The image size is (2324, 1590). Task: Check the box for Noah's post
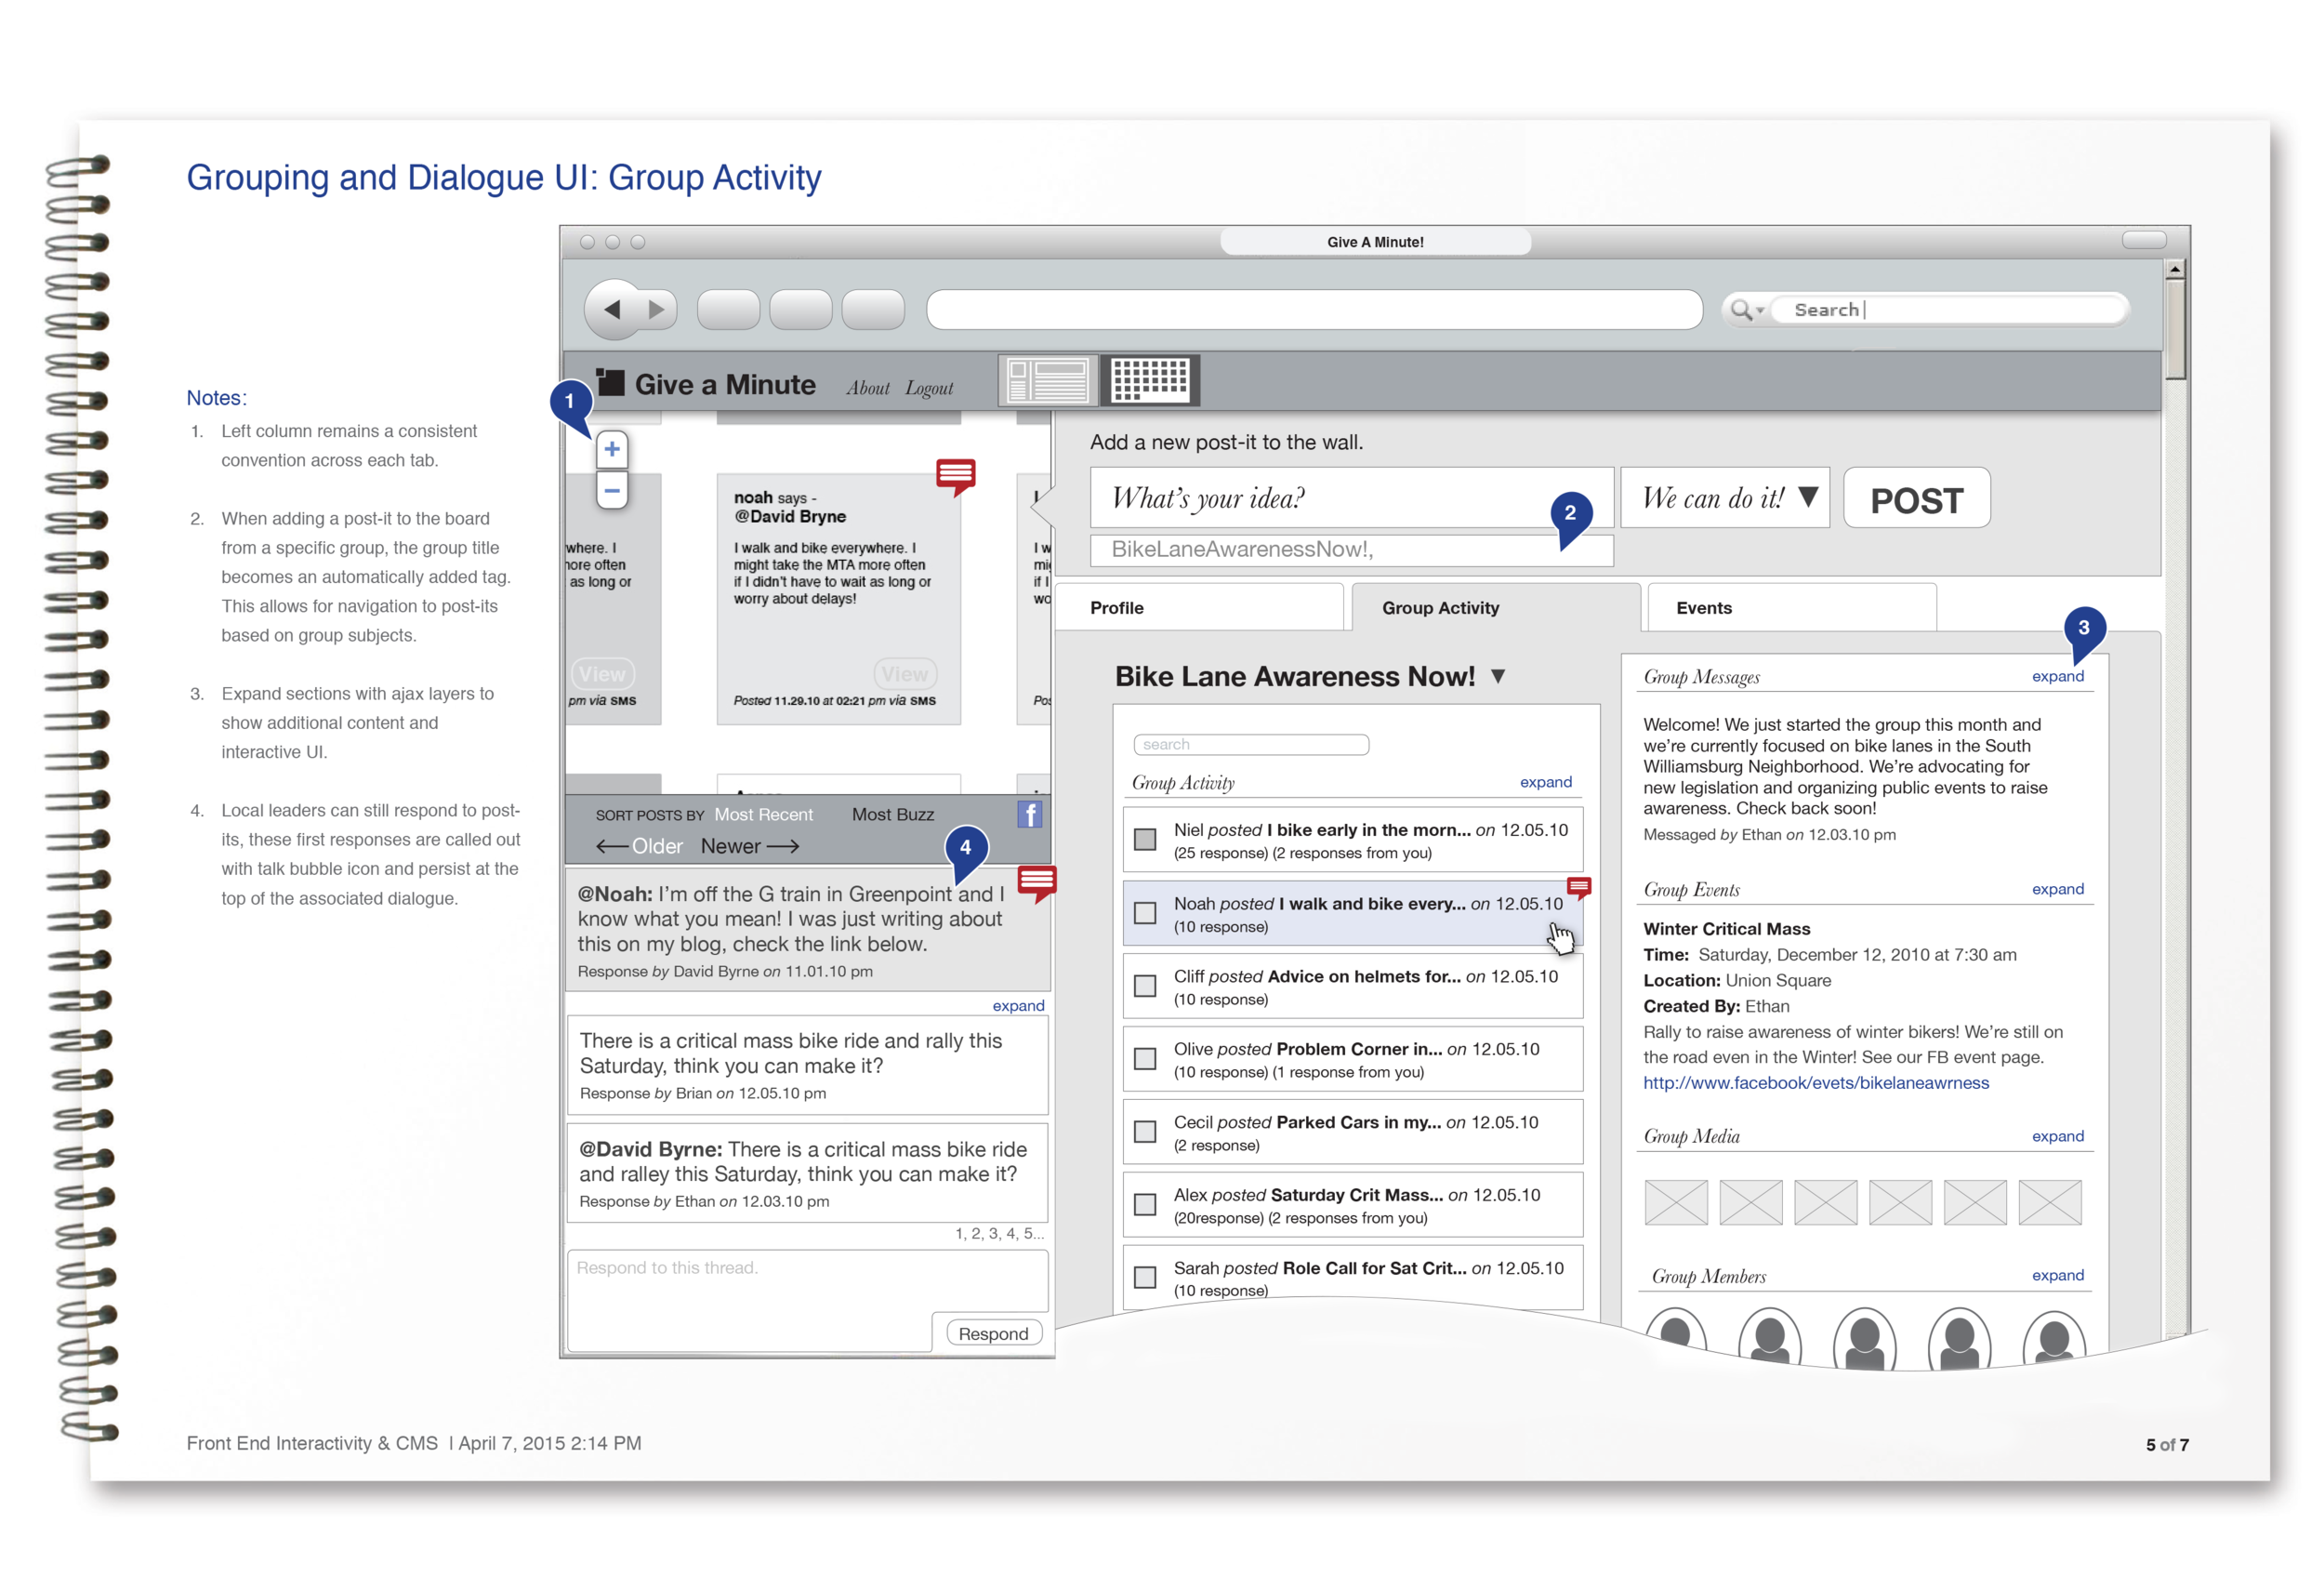click(1145, 913)
